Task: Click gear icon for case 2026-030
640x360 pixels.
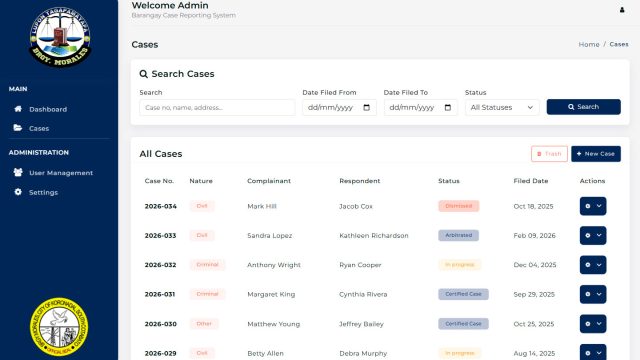Action: [588, 324]
